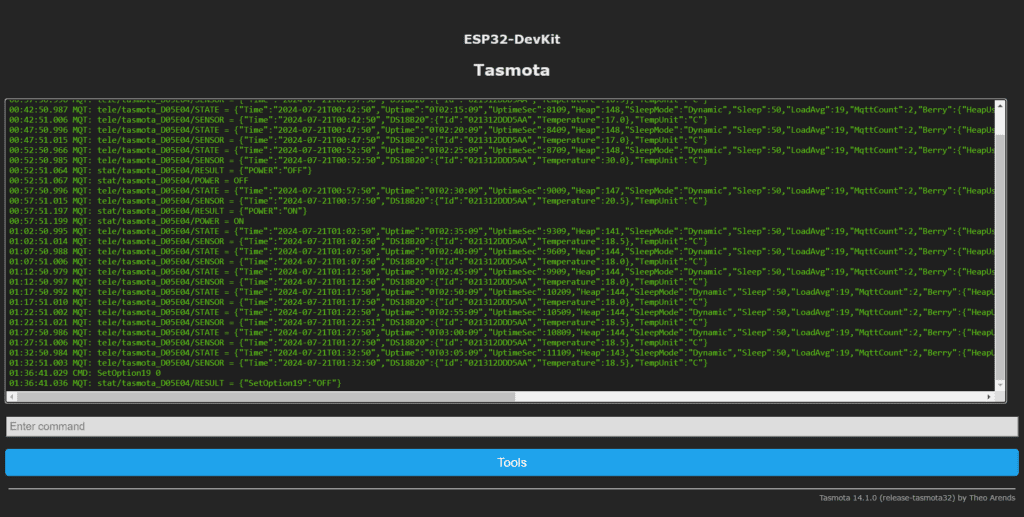
Task: Select the SENSOR log line at 00:42:51.006
Action: (358, 119)
